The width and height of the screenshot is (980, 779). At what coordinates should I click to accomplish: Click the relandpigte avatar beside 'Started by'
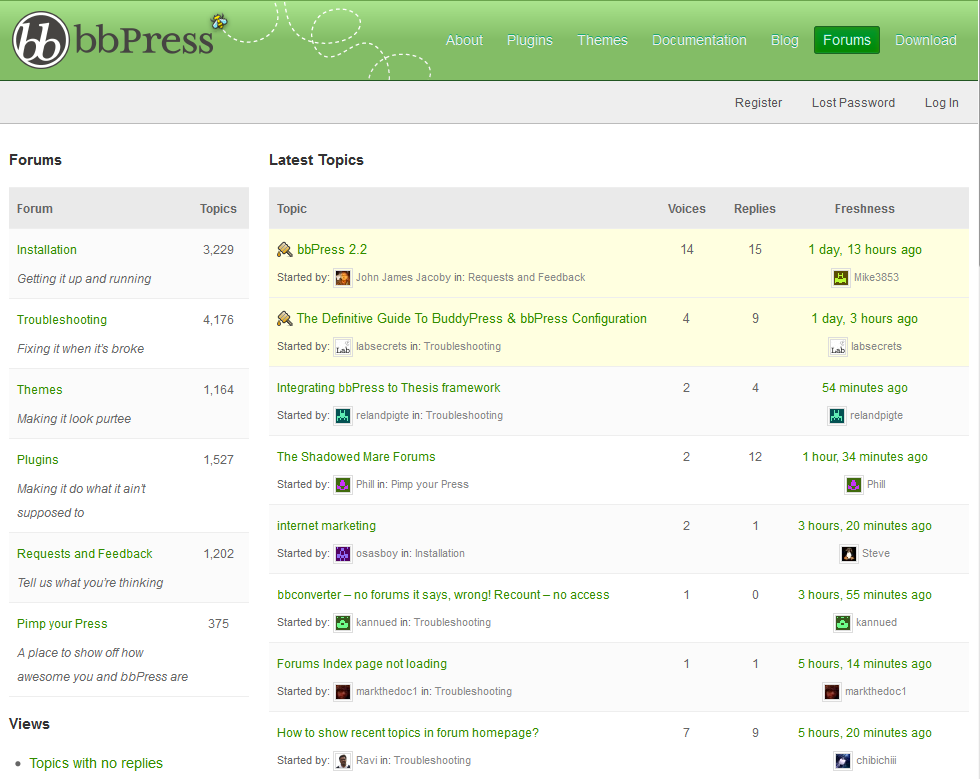[343, 416]
